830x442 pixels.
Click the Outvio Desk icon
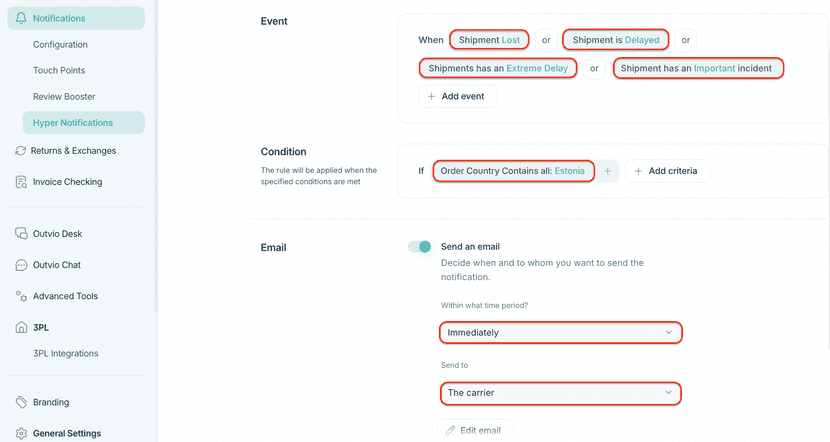21,234
